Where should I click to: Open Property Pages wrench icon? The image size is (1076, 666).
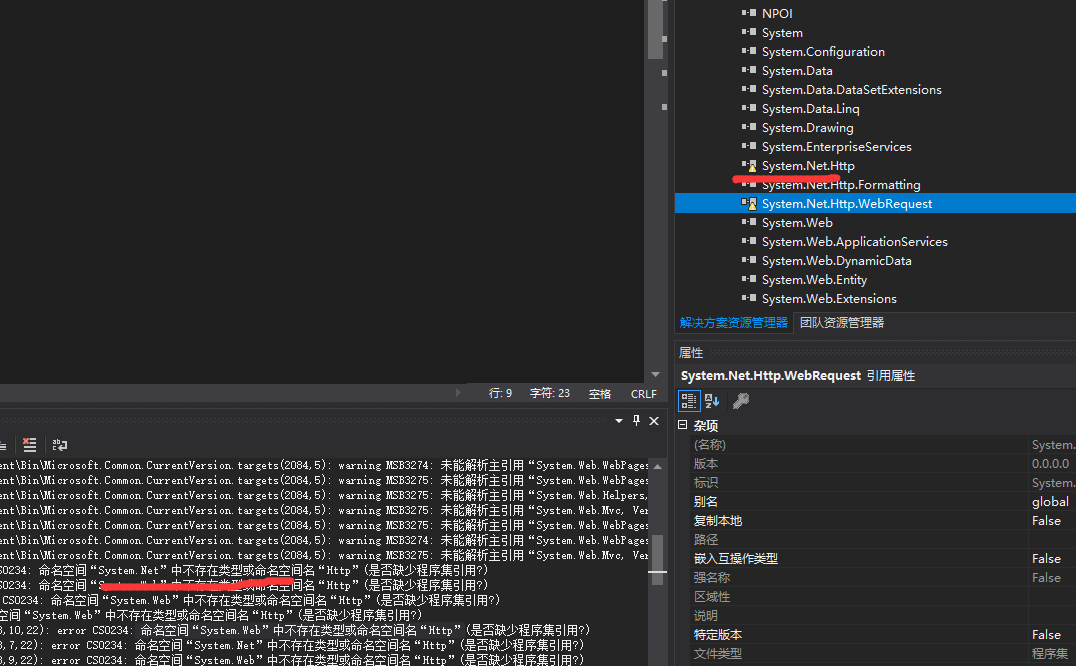point(740,401)
